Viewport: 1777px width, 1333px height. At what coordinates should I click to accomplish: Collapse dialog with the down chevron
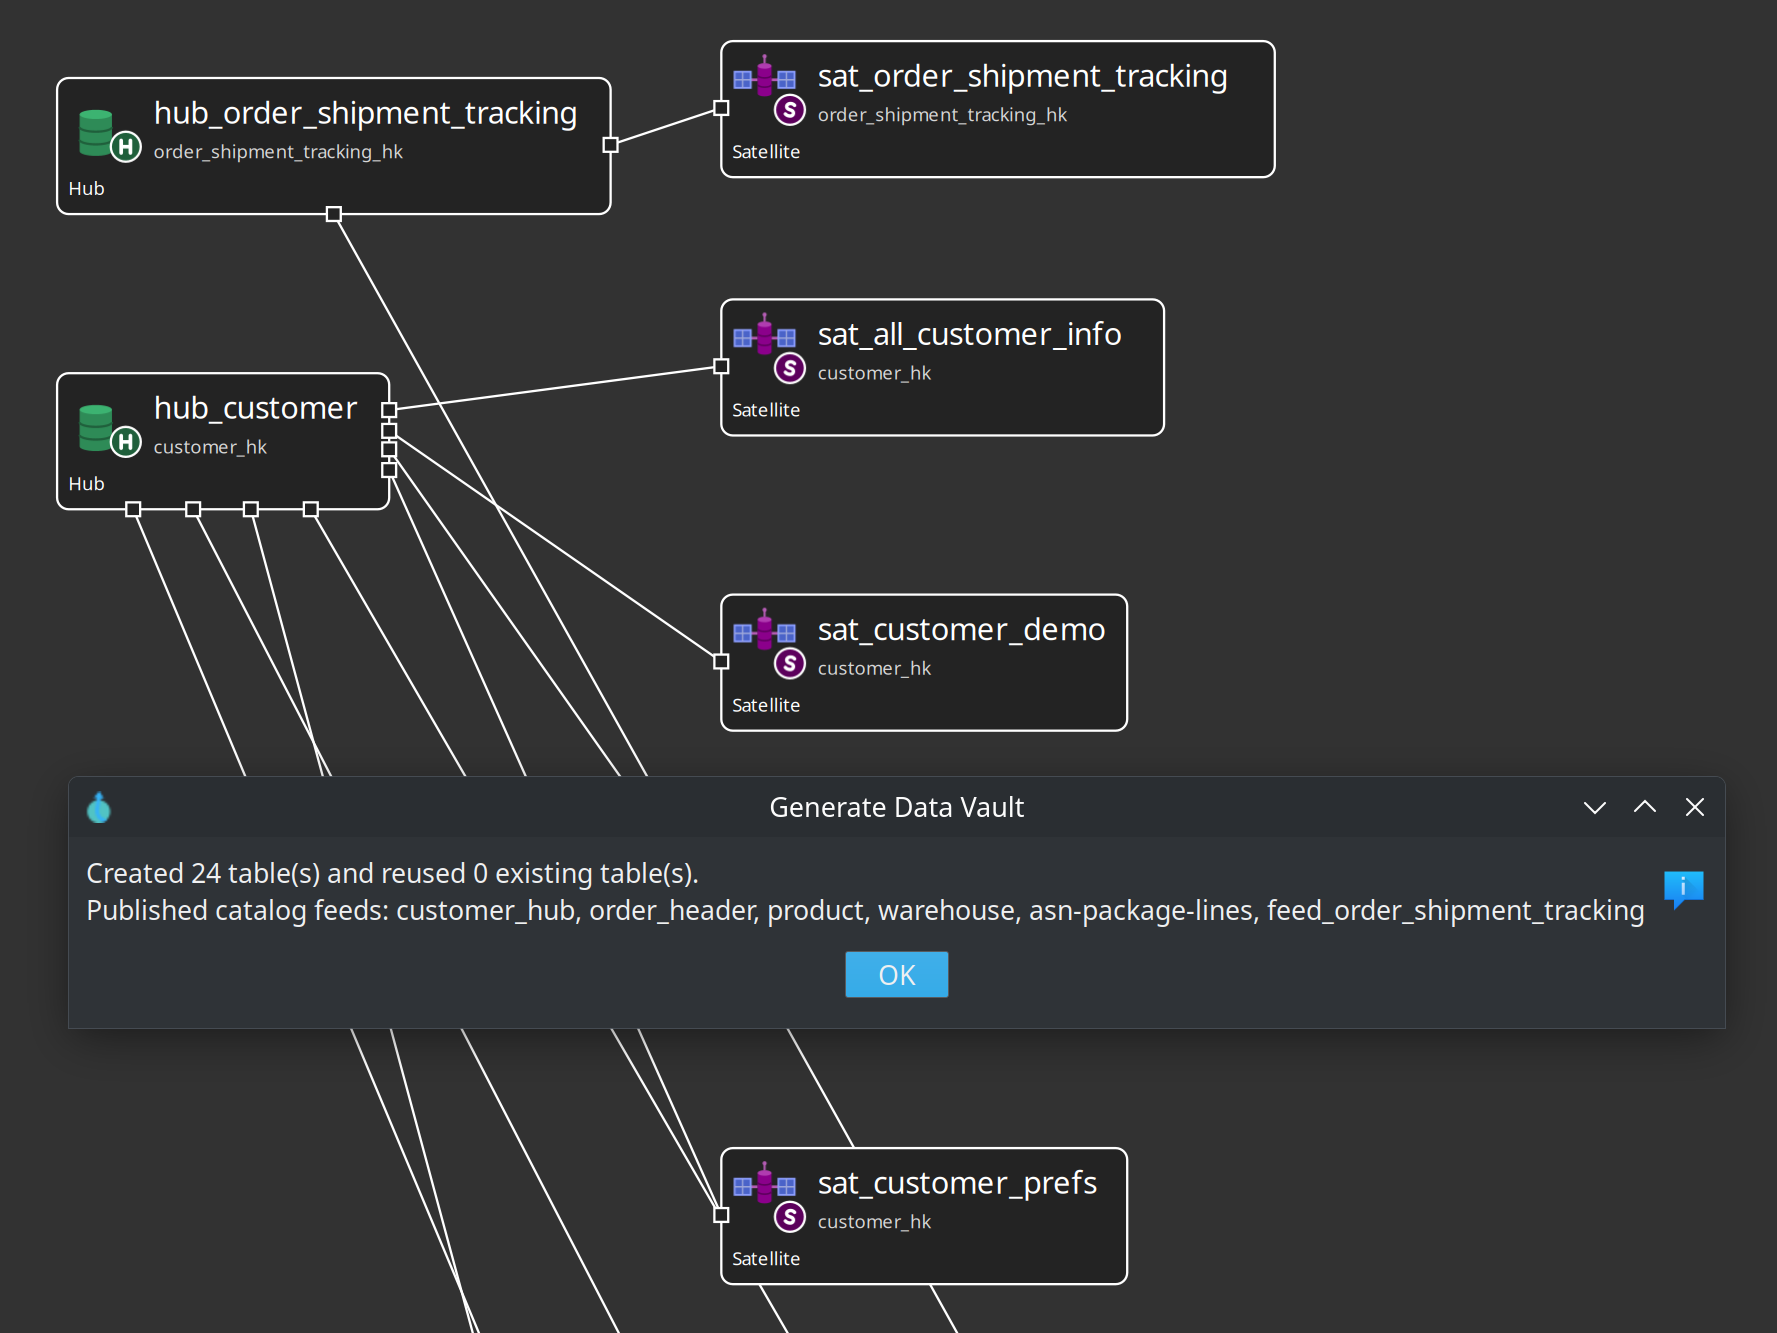click(x=1595, y=807)
